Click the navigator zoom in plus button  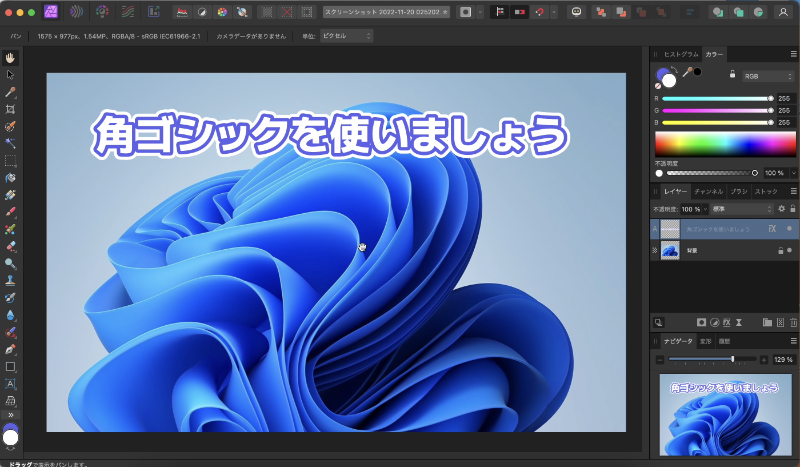coord(764,360)
